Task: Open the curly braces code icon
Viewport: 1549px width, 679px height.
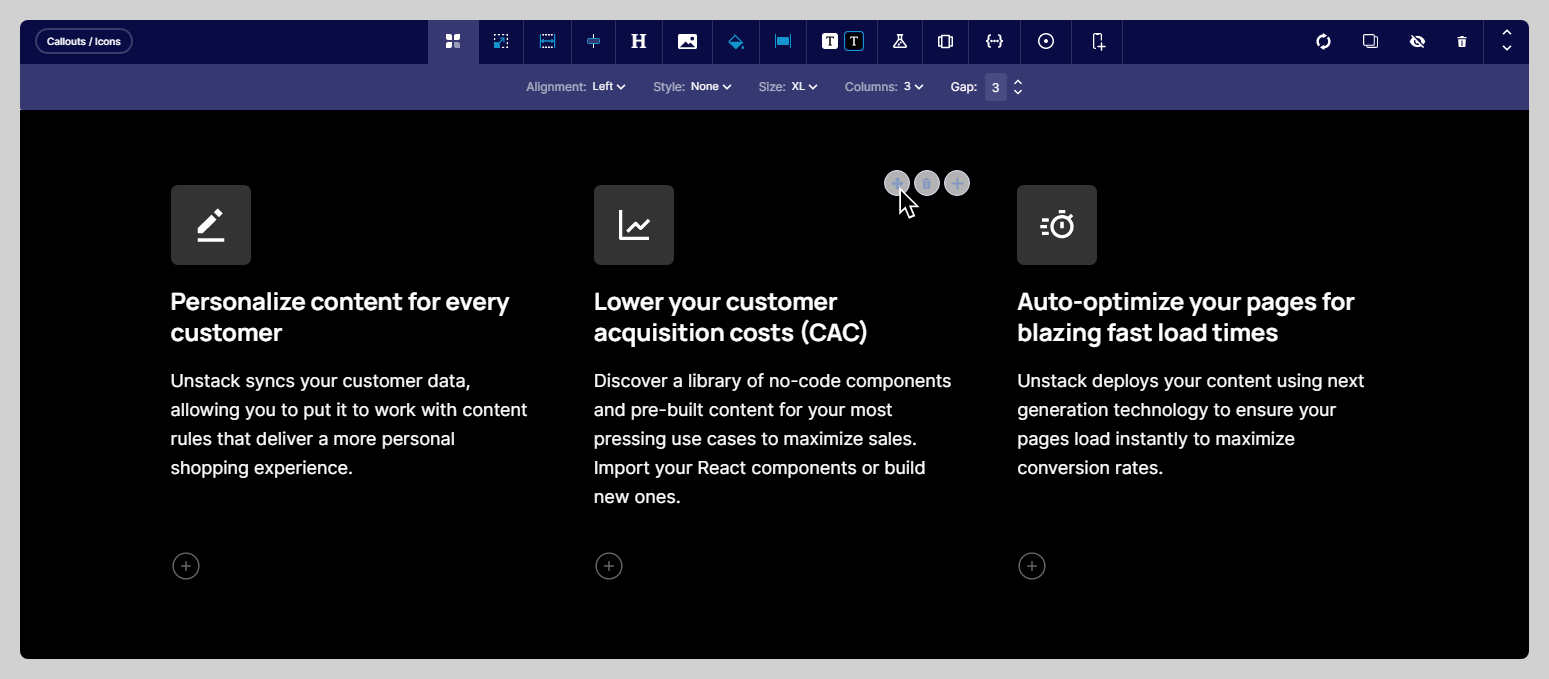Action: pyautogui.click(x=994, y=42)
